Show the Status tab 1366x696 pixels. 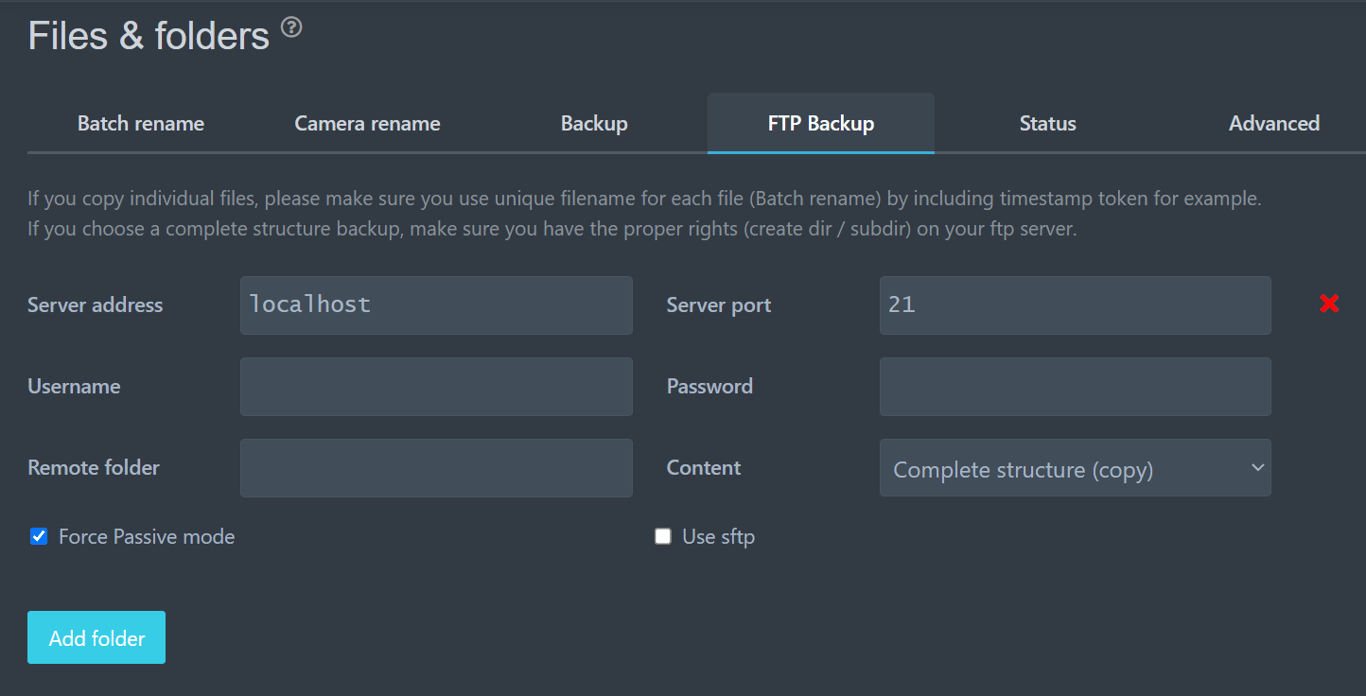coord(1047,124)
